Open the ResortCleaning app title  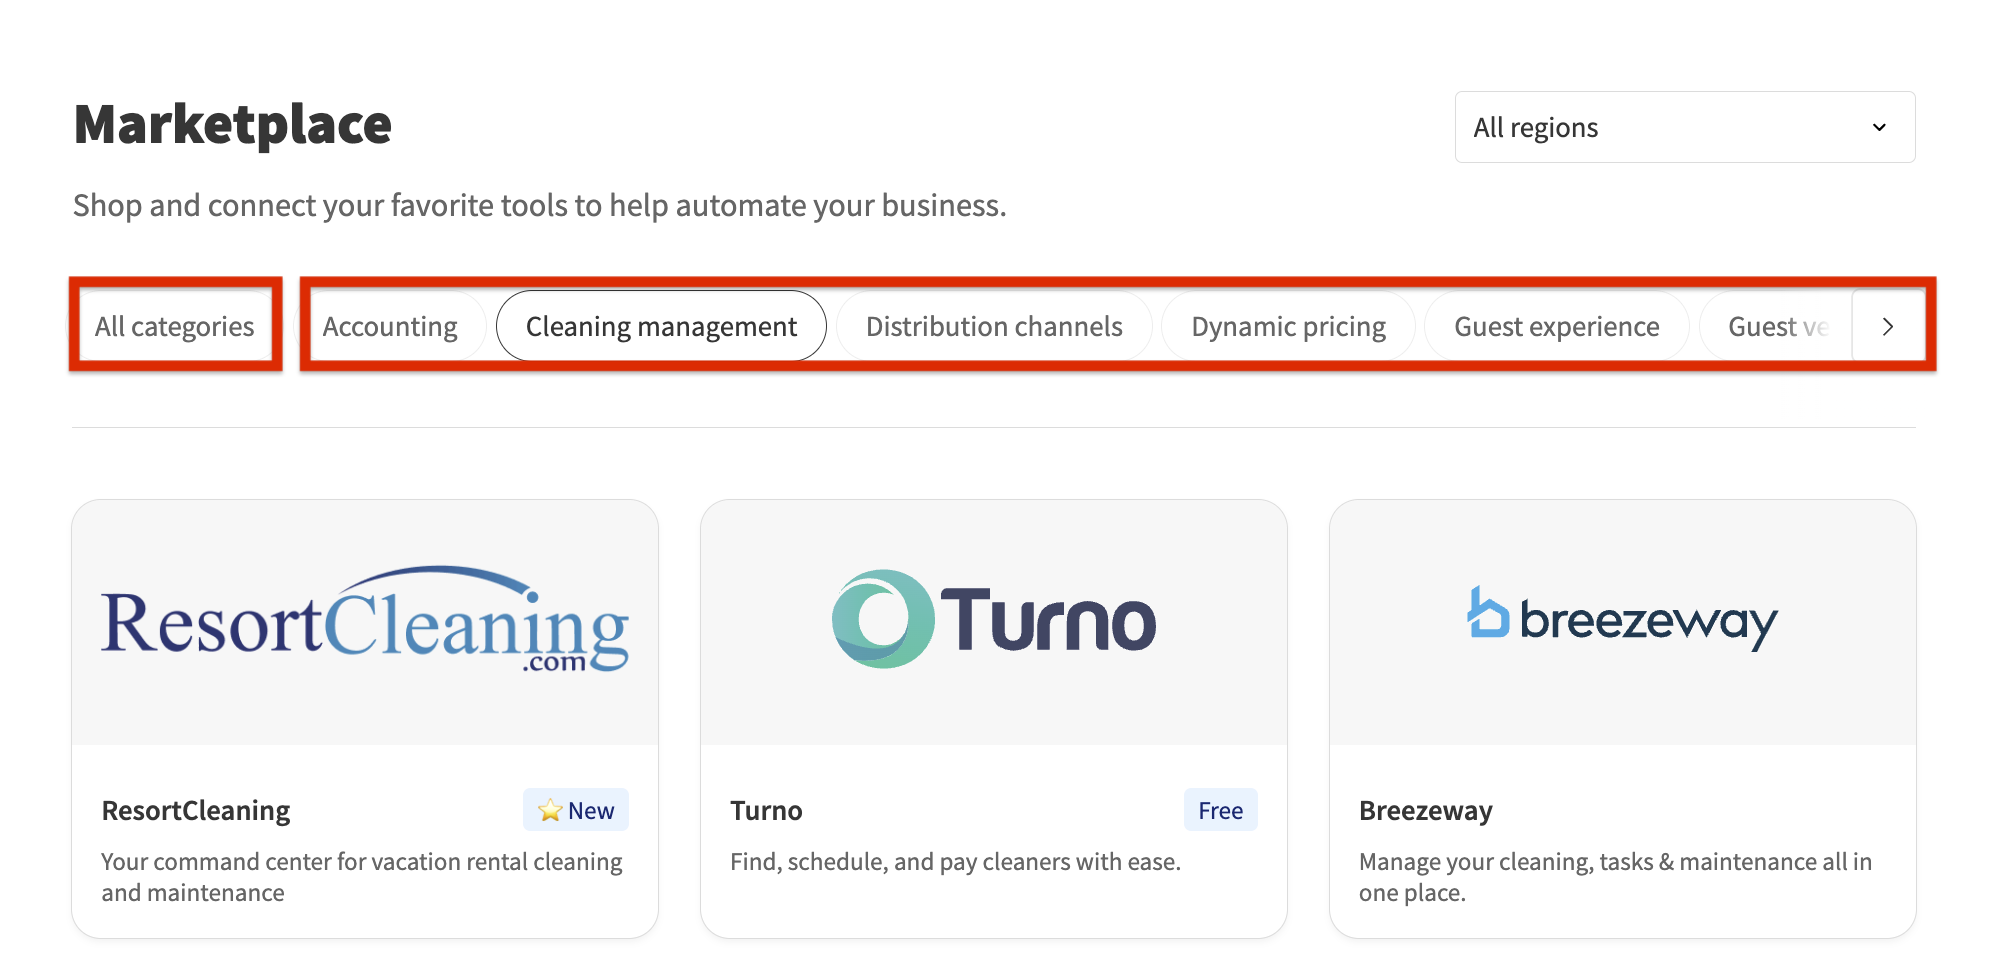pos(196,810)
